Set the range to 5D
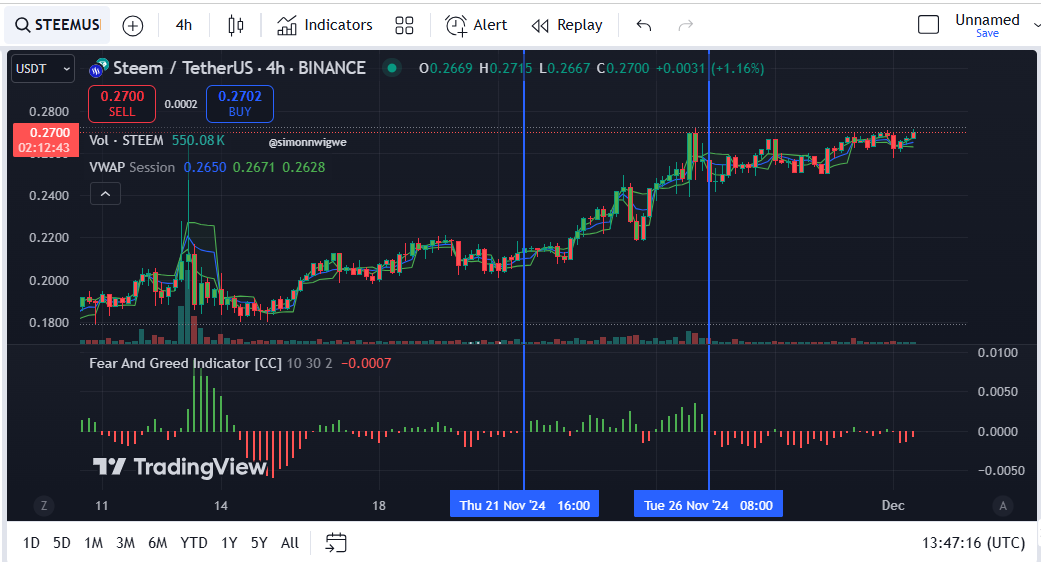The height and width of the screenshot is (562, 1041). (x=62, y=543)
